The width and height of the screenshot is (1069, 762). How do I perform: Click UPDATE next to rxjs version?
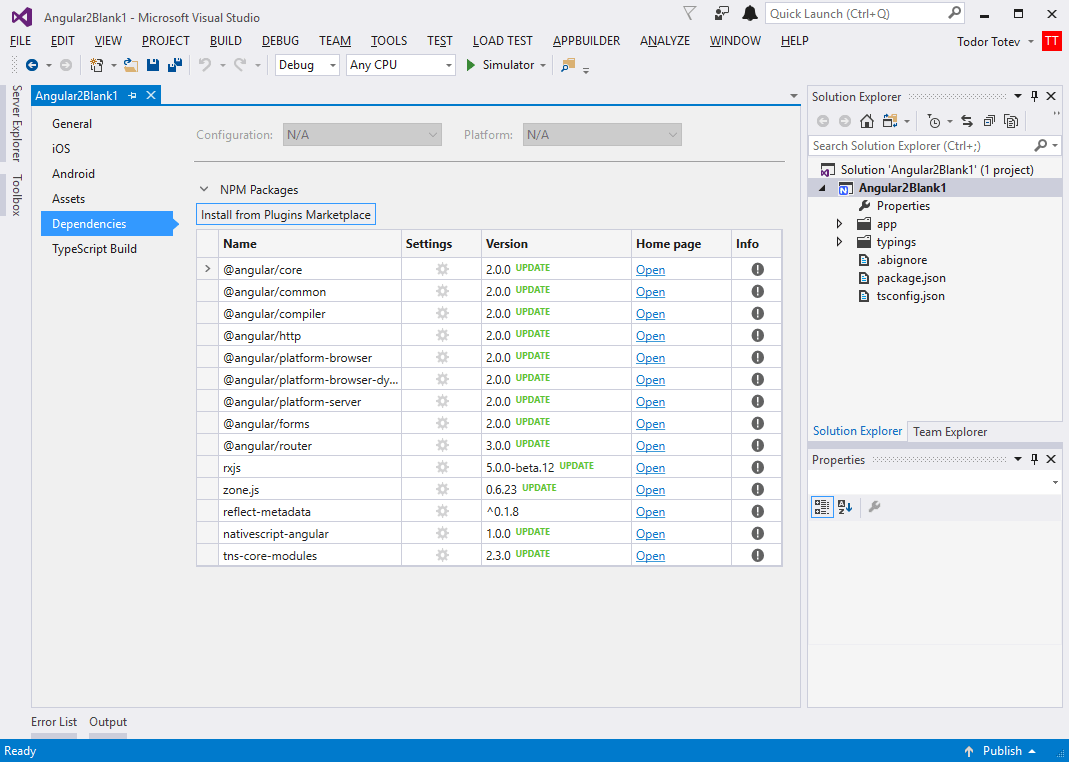(x=577, y=466)
